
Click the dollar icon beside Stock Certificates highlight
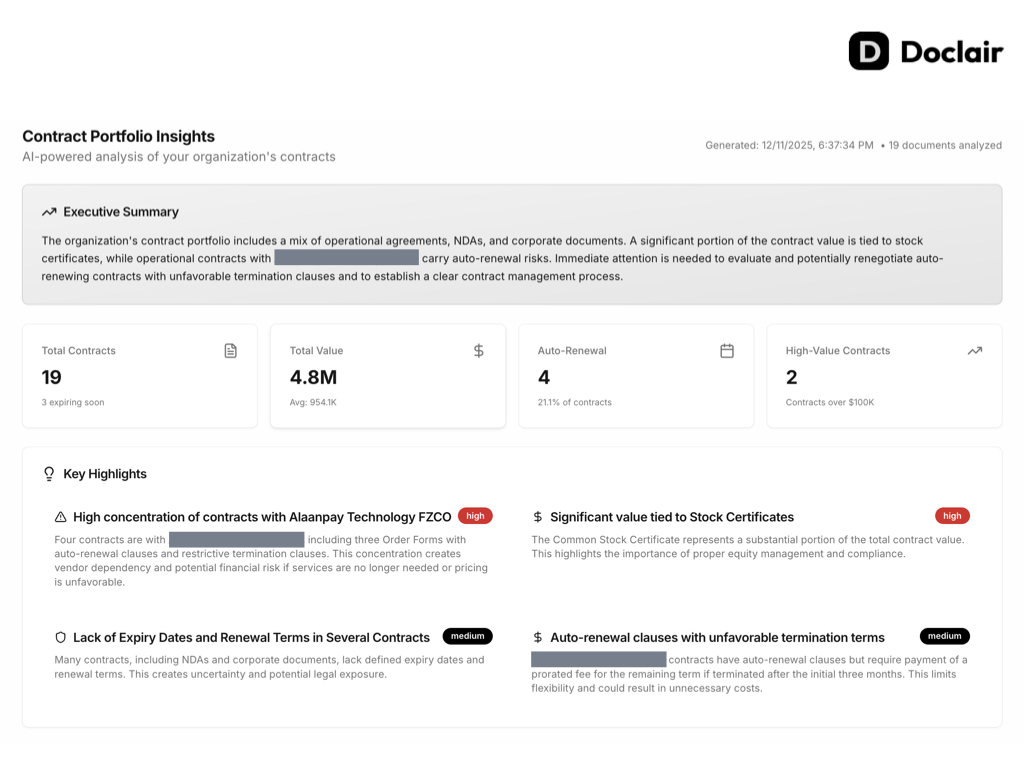point(537,517)
